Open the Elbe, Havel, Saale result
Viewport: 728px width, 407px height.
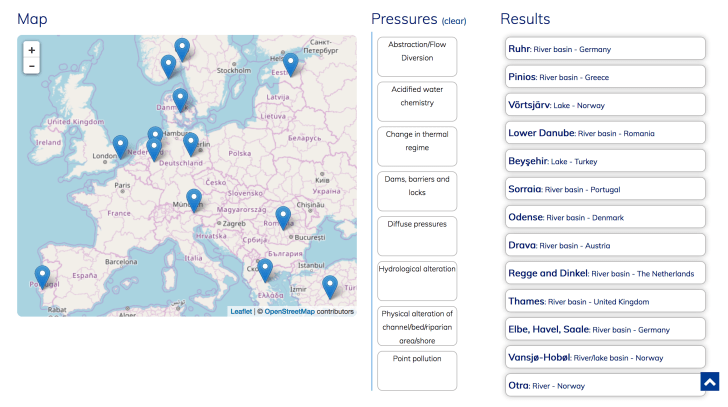(605, 329)
